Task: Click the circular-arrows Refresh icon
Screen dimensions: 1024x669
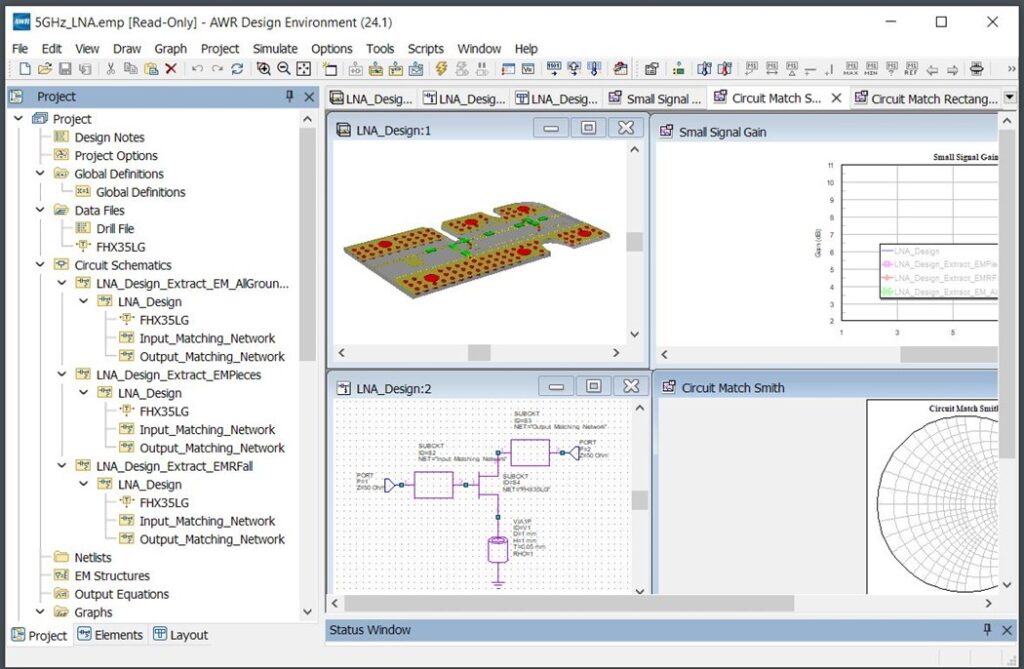Action: tap(237, 69)
